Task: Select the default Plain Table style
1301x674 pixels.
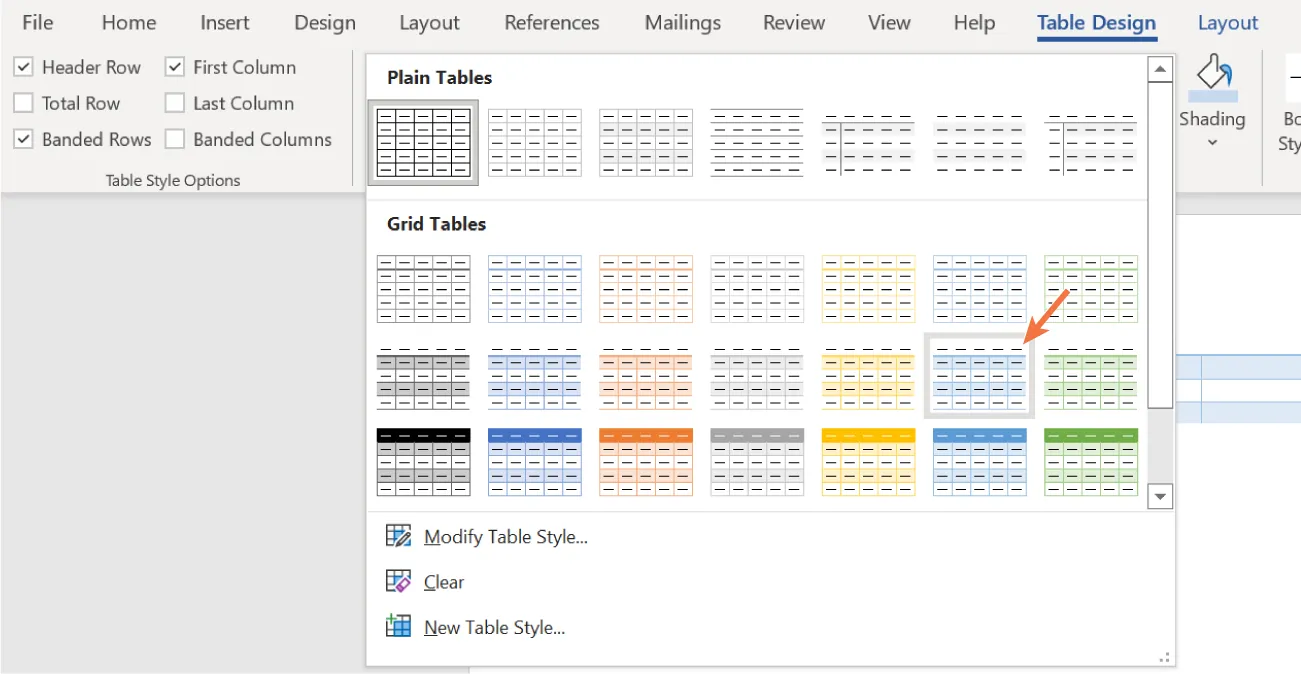Action: coord(423,141)
